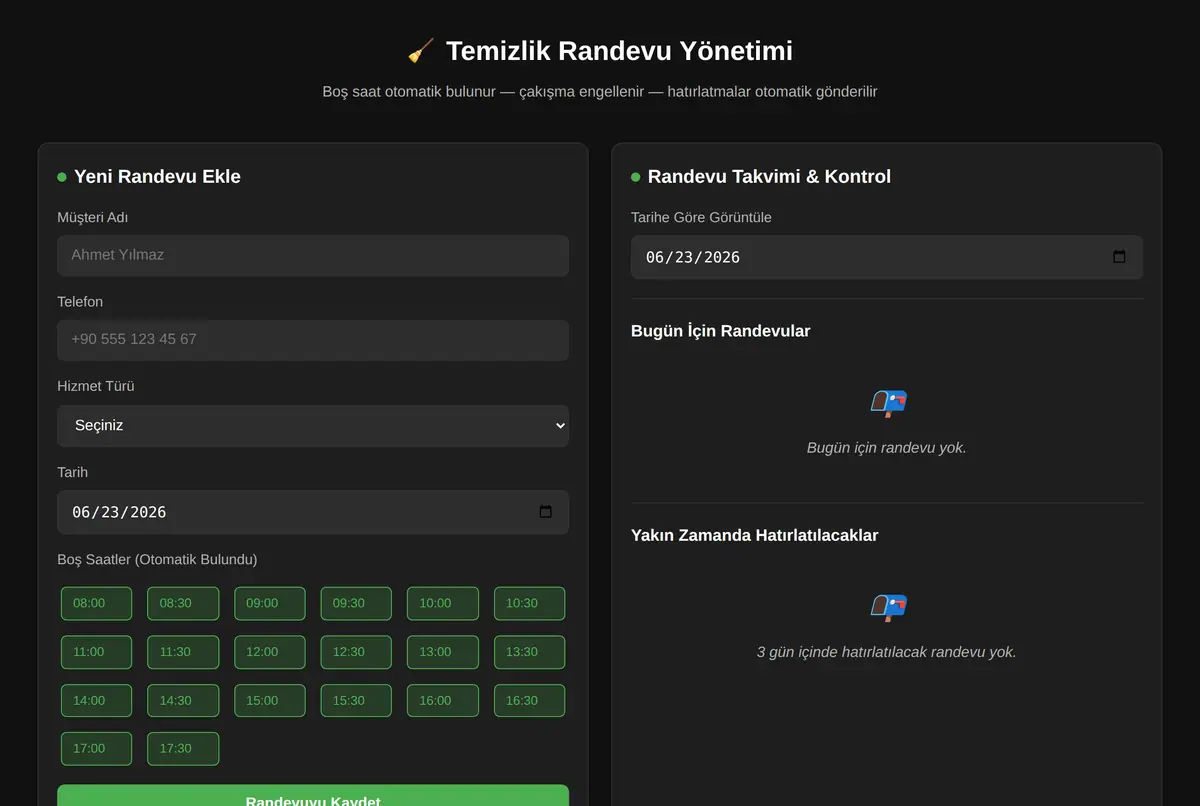Select the 12:30 time slot
1200x806 pixels.
pos(356,652)
